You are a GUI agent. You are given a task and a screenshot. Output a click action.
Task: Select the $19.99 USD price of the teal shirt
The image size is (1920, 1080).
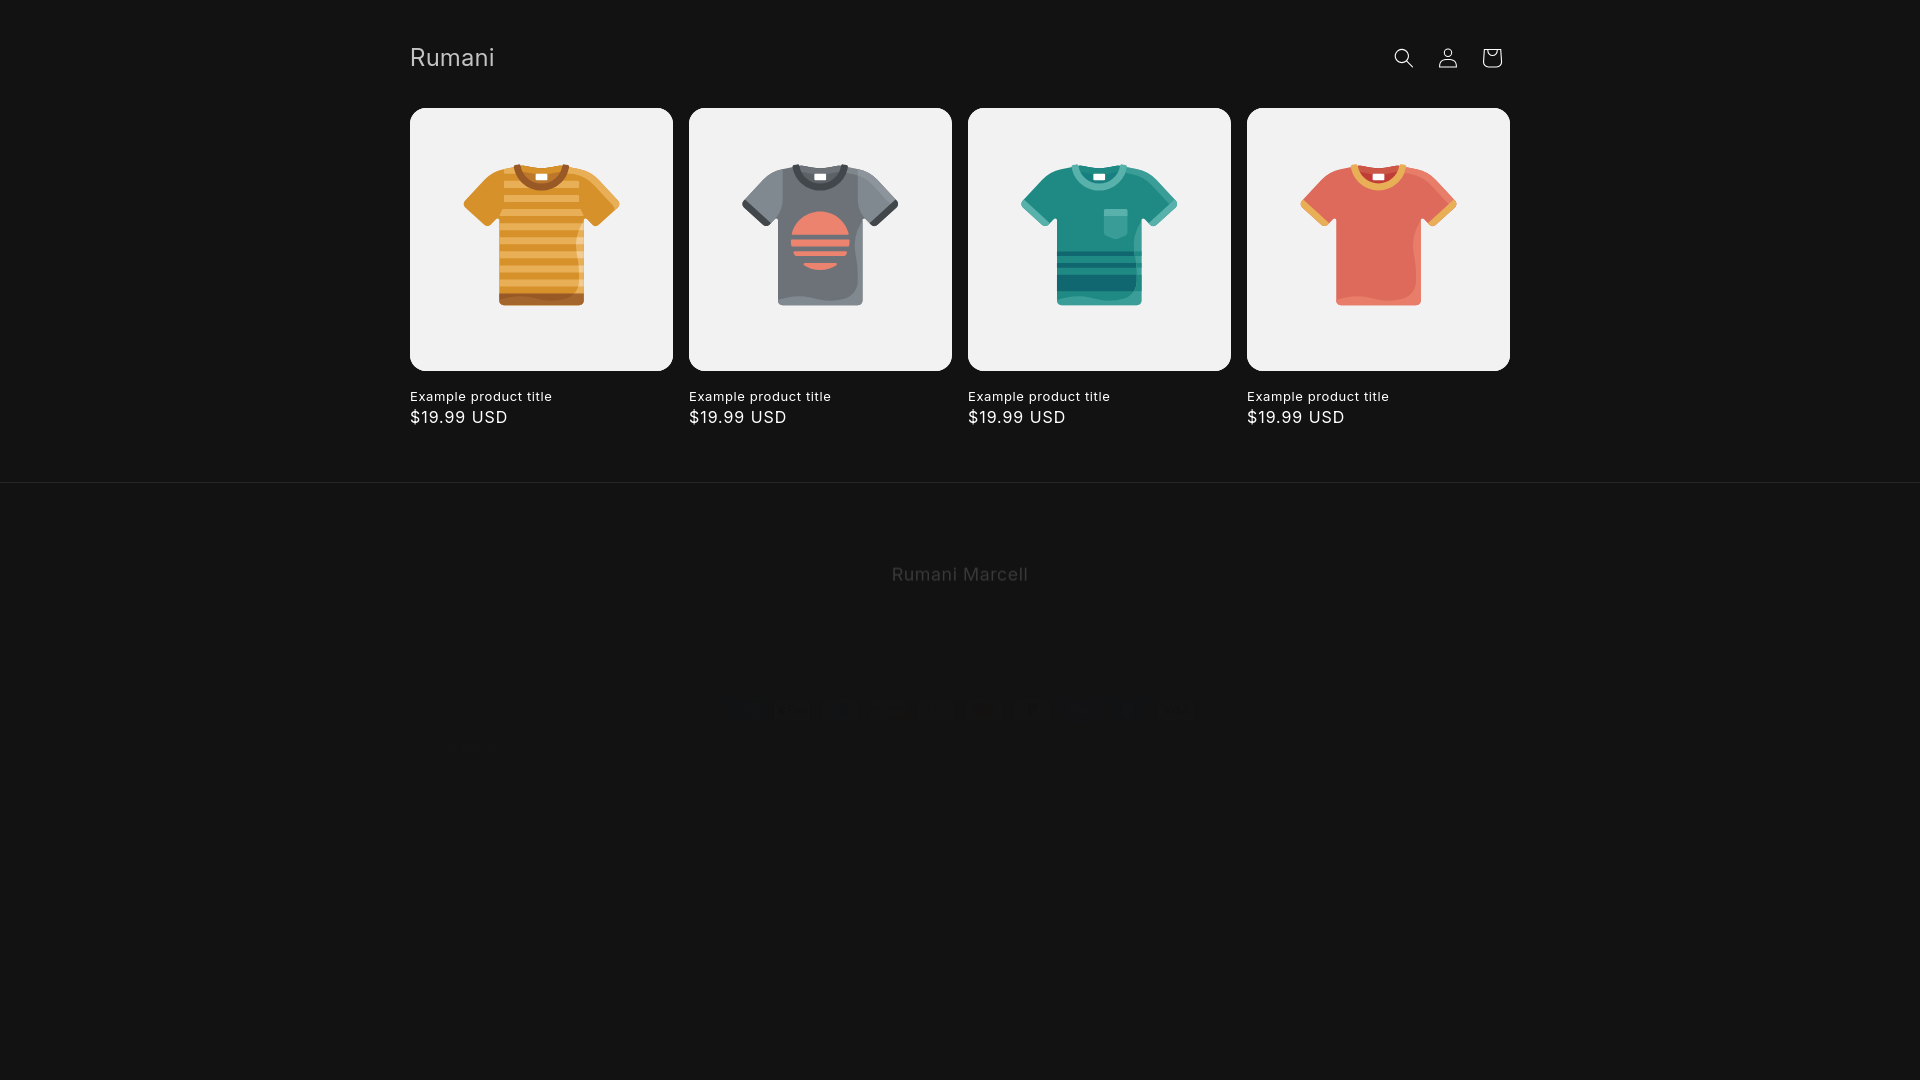1017,417
